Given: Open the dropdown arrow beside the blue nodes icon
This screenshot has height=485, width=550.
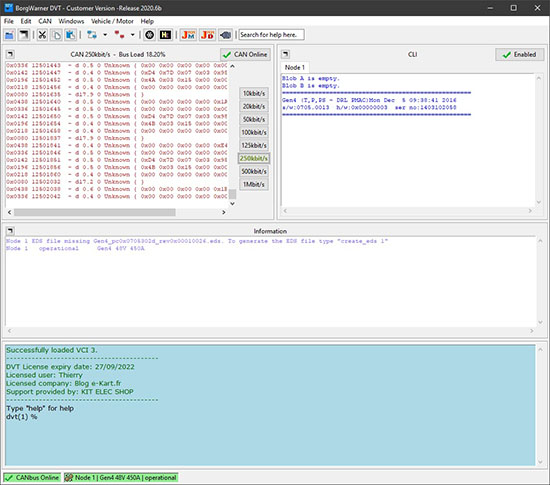Looking at the screenshot, I should [105, 35].
